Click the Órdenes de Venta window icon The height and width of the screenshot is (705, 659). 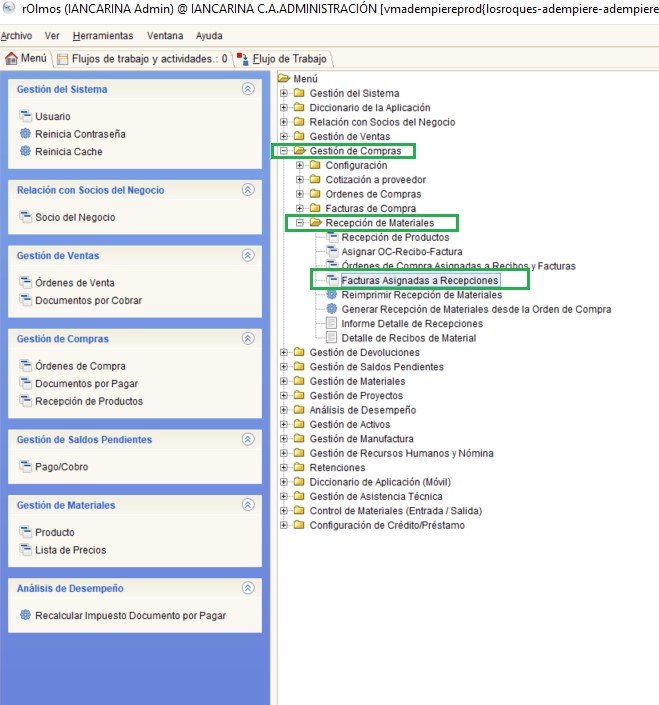coord(25,282)
